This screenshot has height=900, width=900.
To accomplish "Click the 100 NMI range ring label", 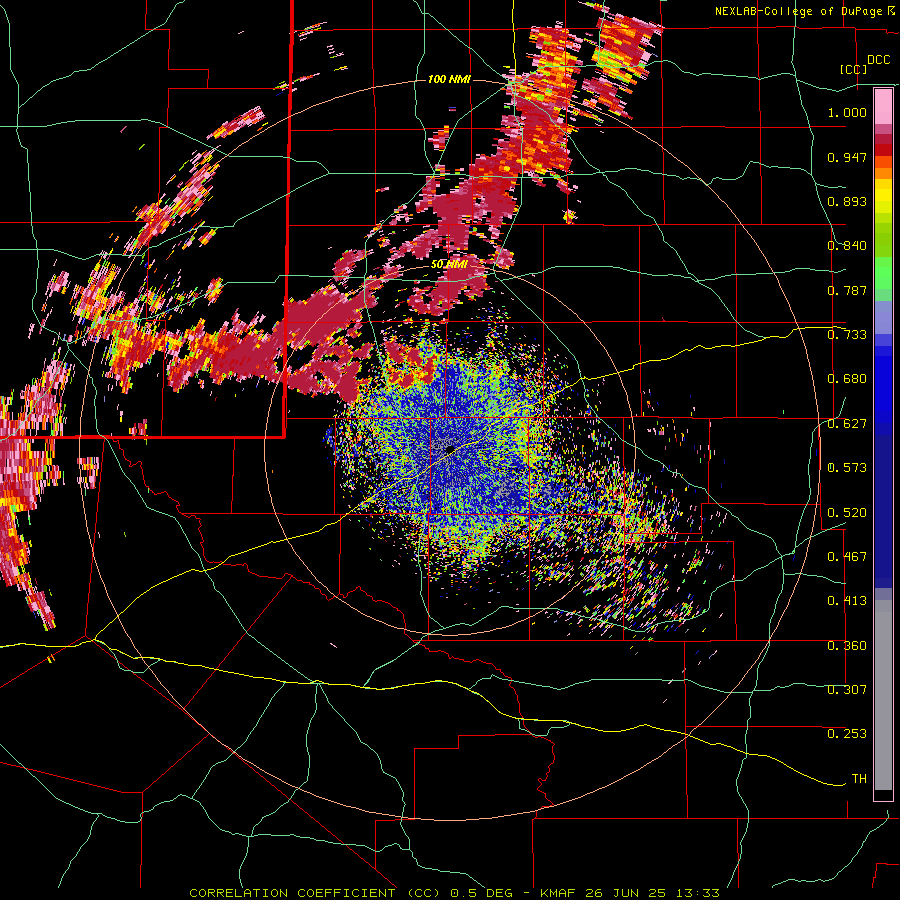I will pos(449,79).
